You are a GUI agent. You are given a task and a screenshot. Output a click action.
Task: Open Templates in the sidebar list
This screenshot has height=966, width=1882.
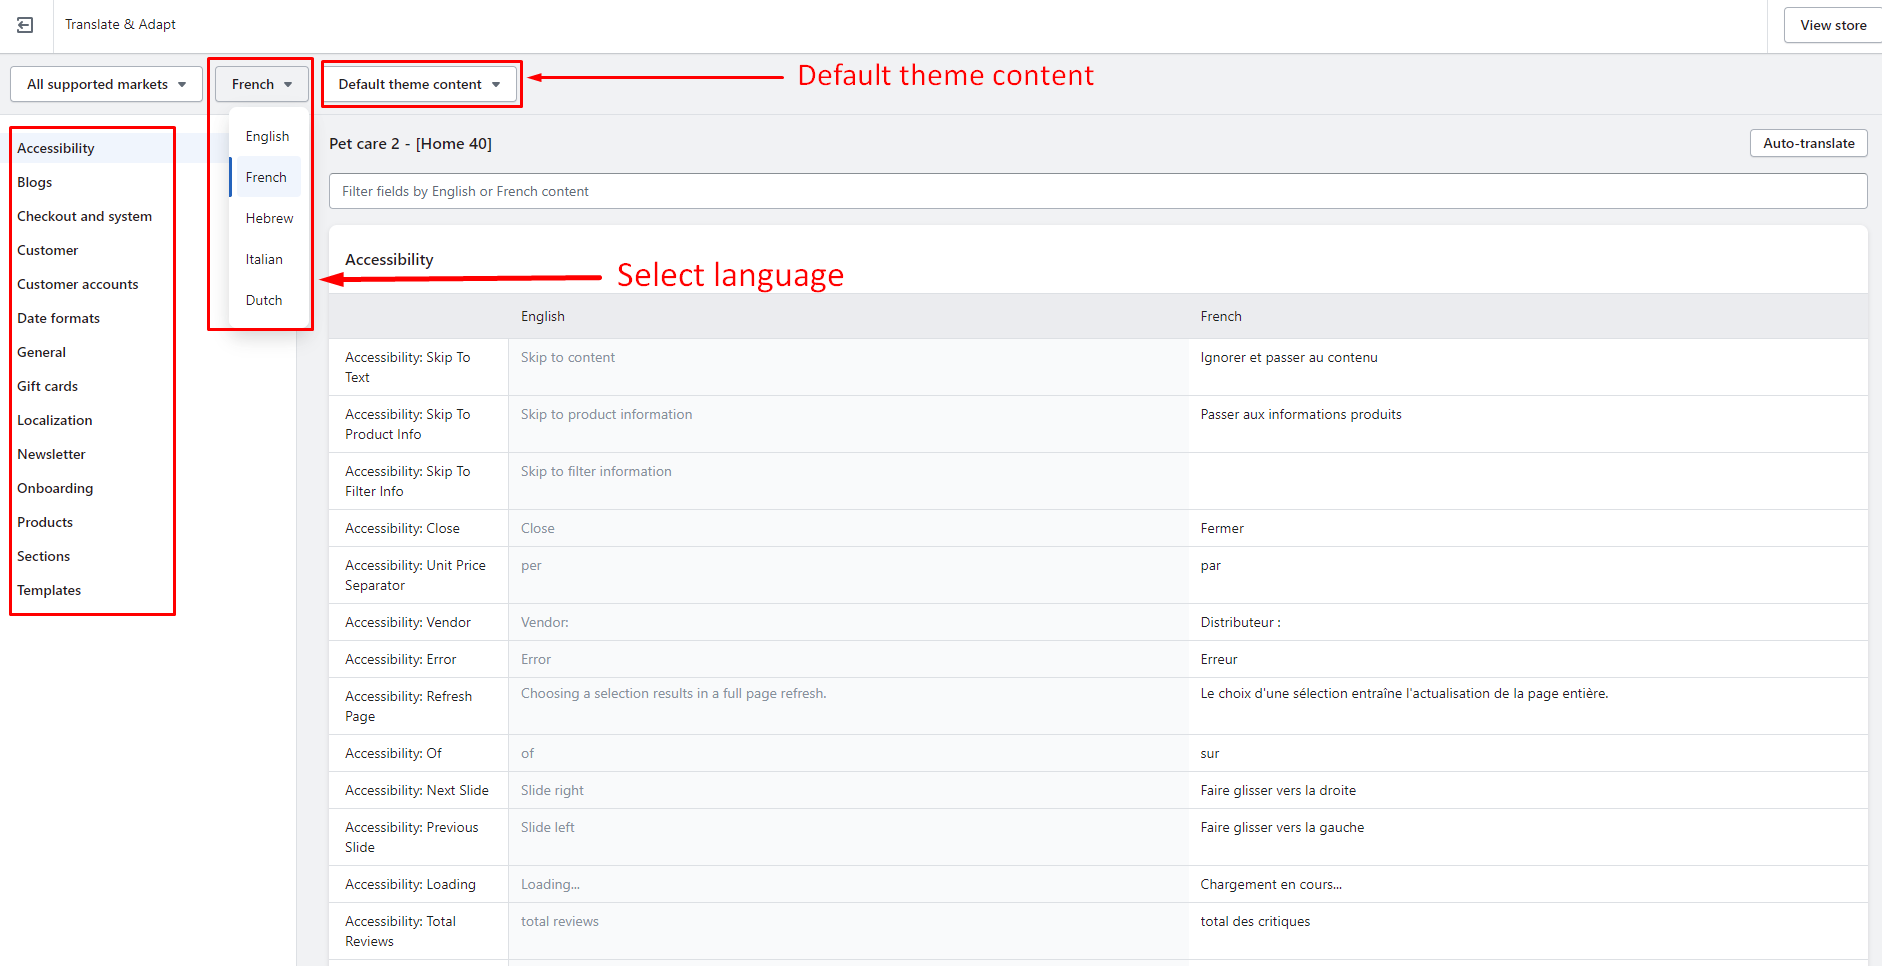coord(49,590)
